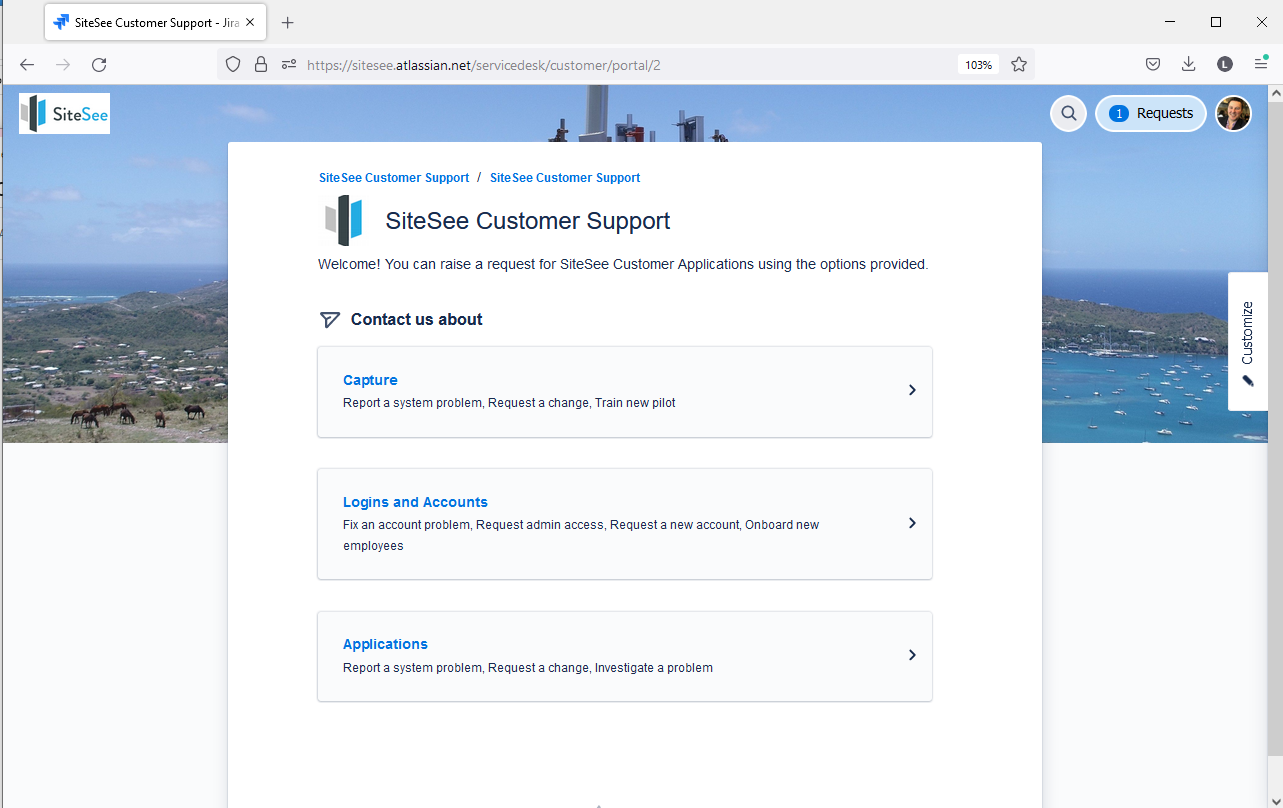Open the Applications request category
This screenshot has height=808, width=1283.
(x=625, y=656)
